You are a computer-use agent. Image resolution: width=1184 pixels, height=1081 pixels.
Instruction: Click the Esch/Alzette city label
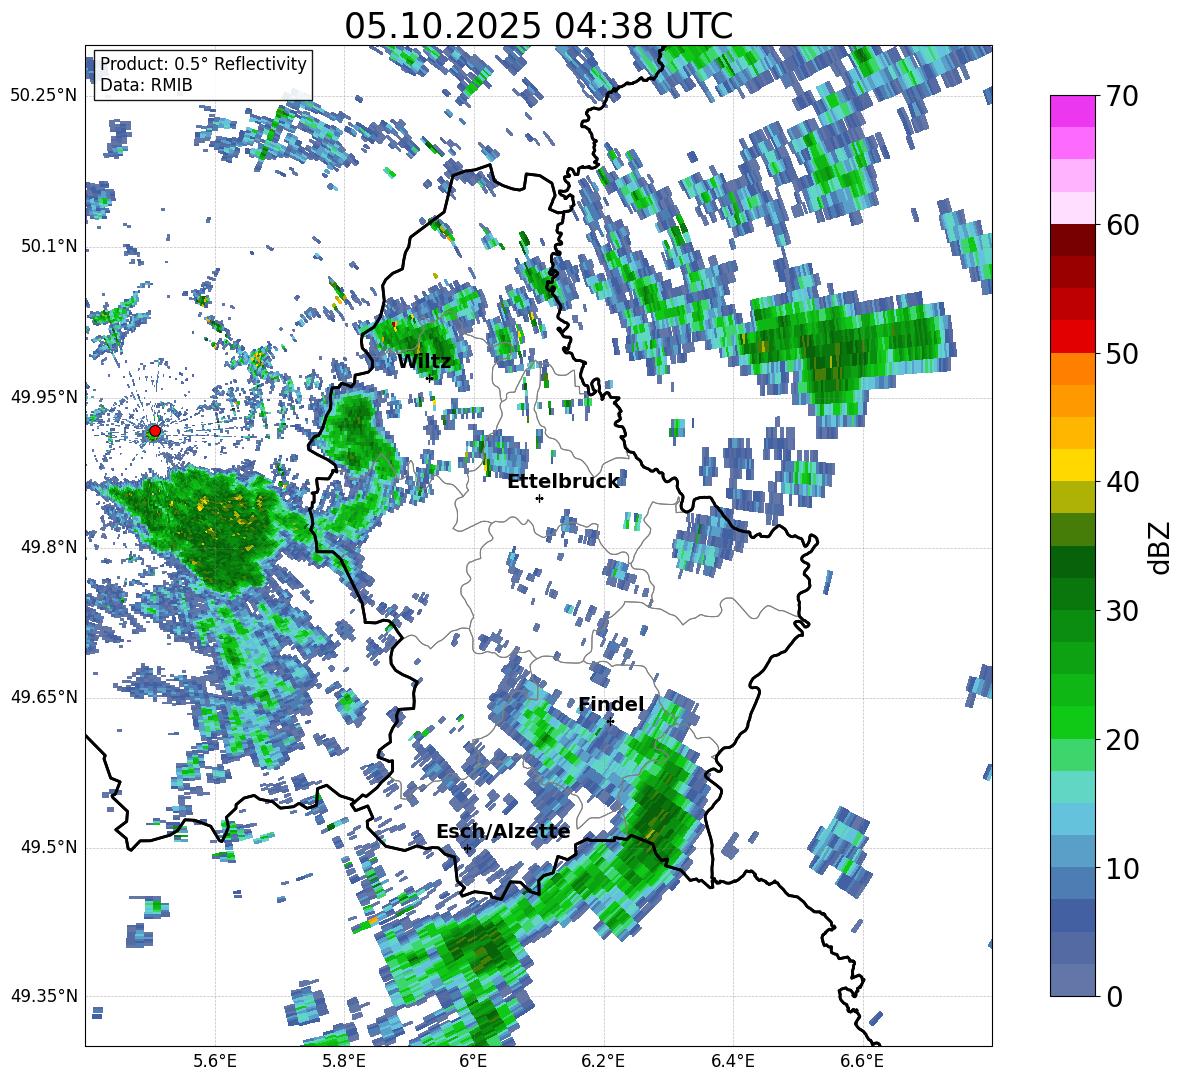(503, 832)
